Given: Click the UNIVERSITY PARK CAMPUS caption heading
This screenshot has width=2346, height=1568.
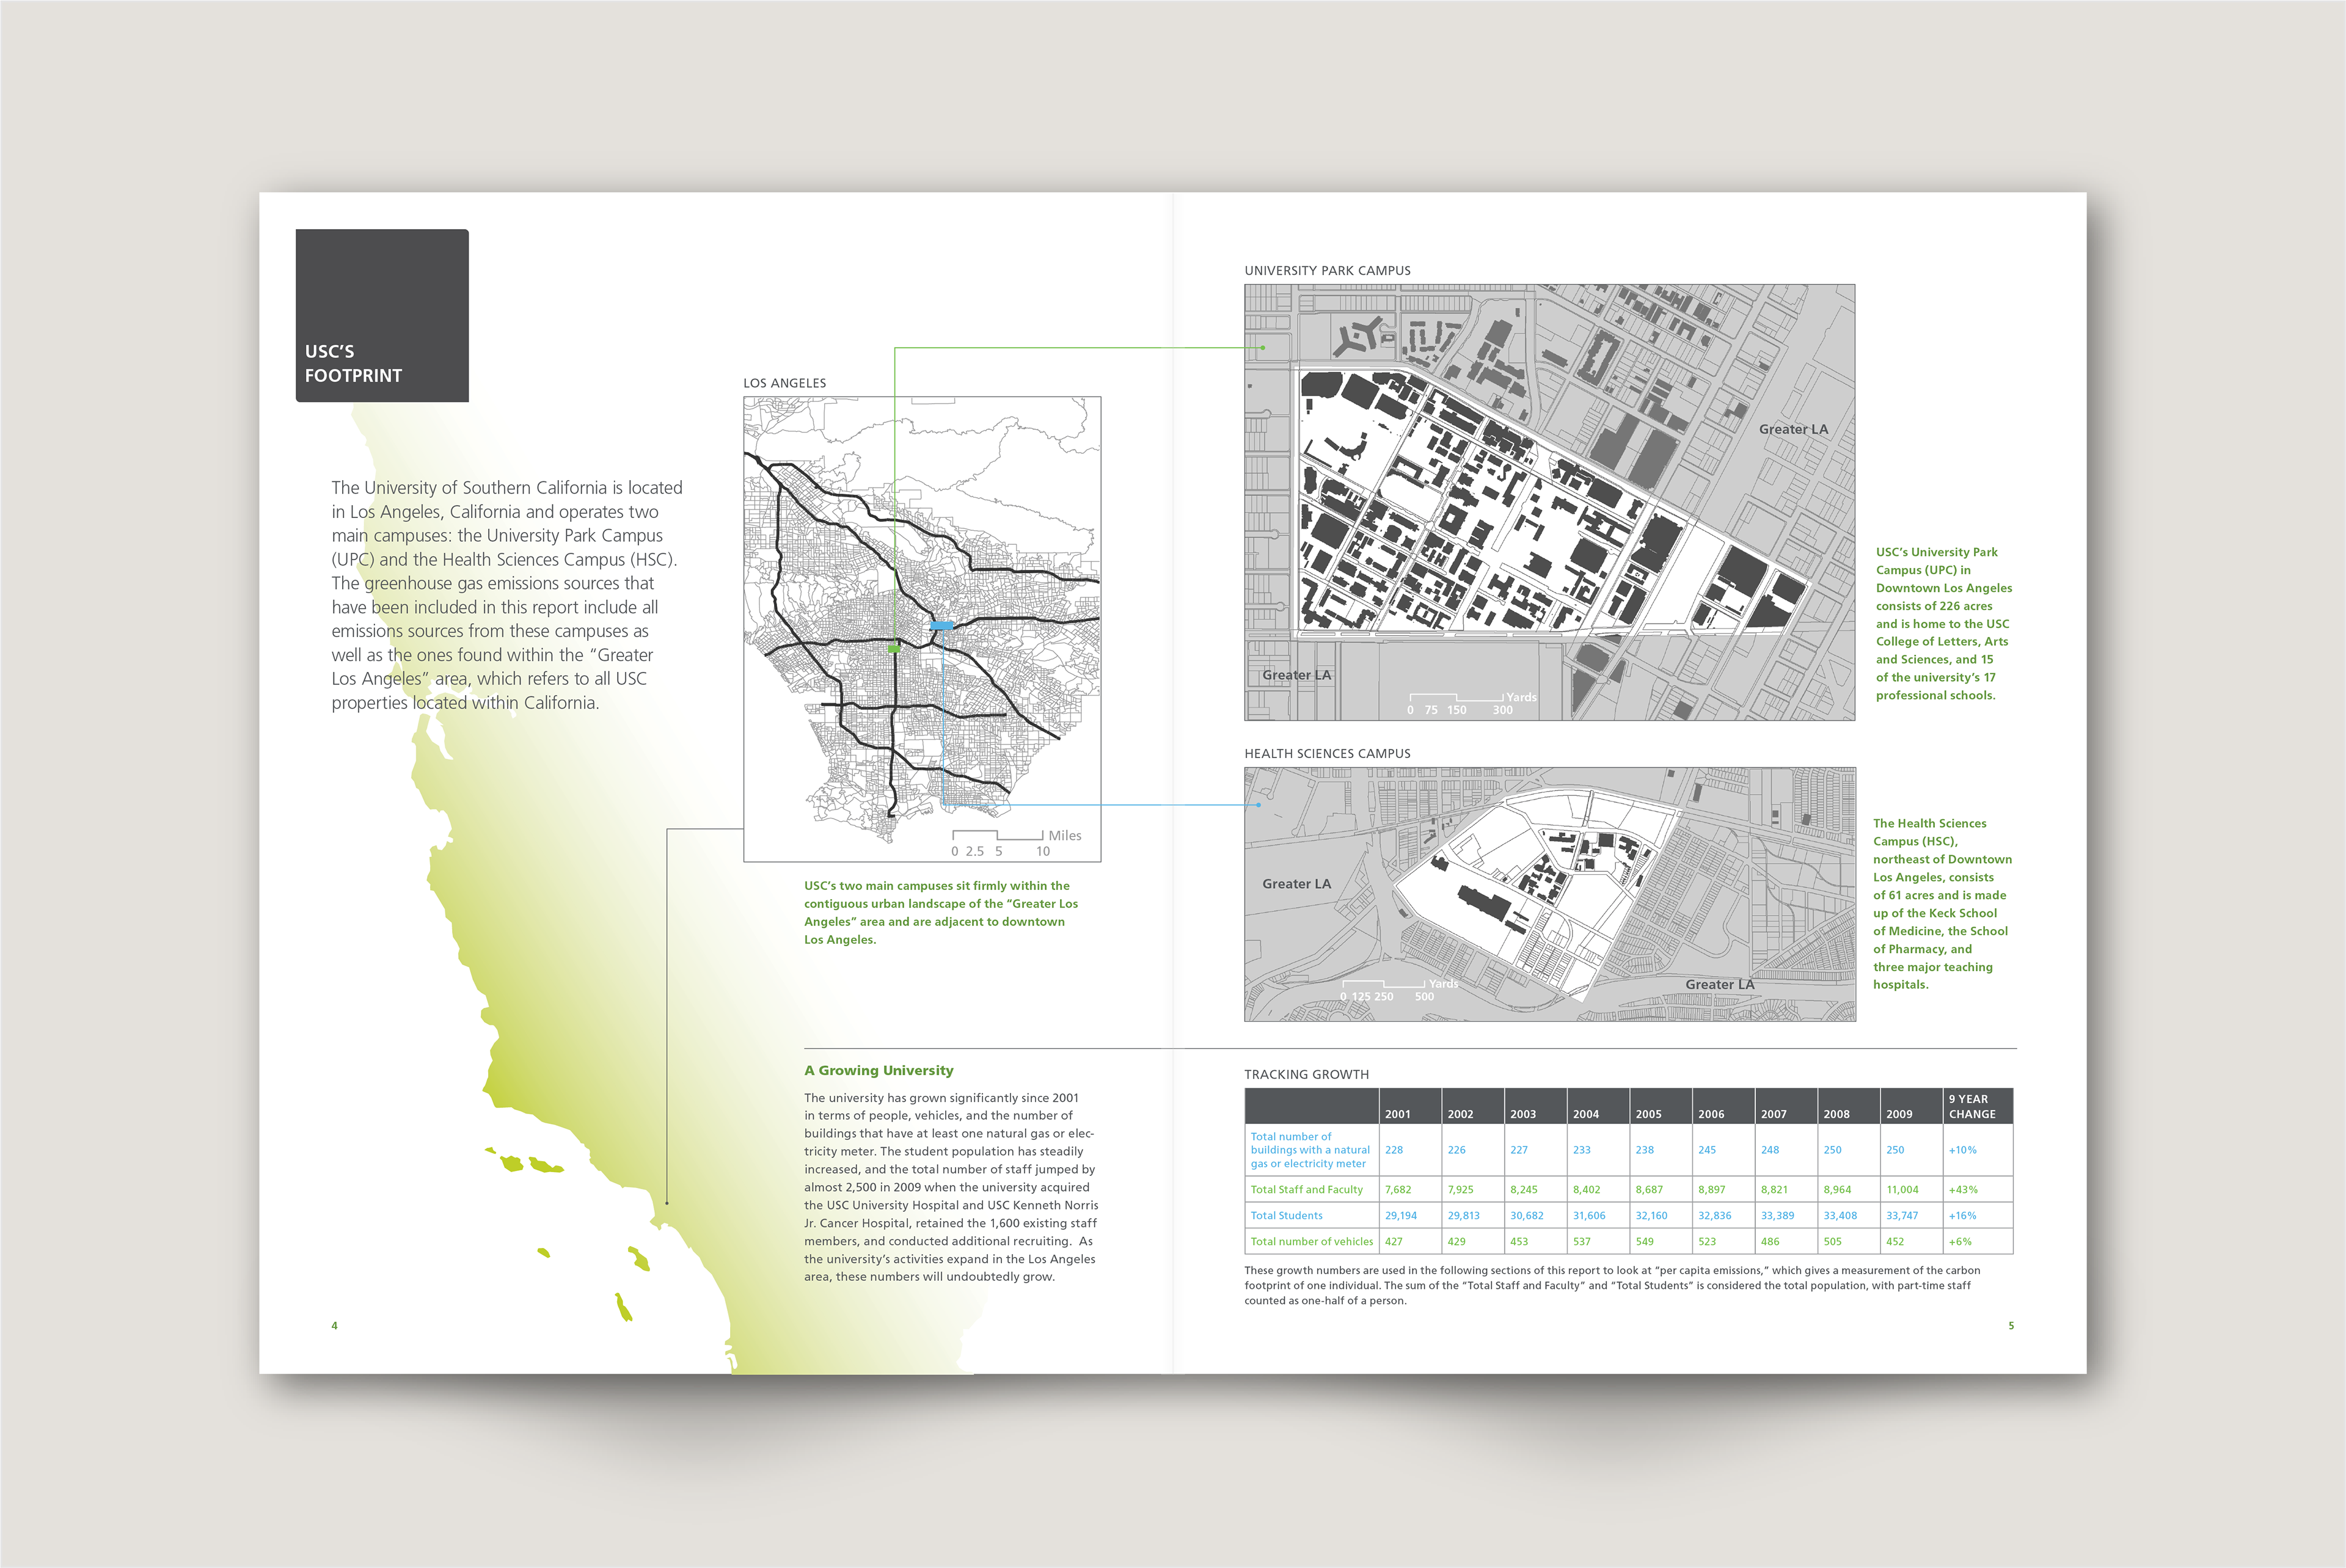Looking at the screenshot, I should coord(1327,270).
